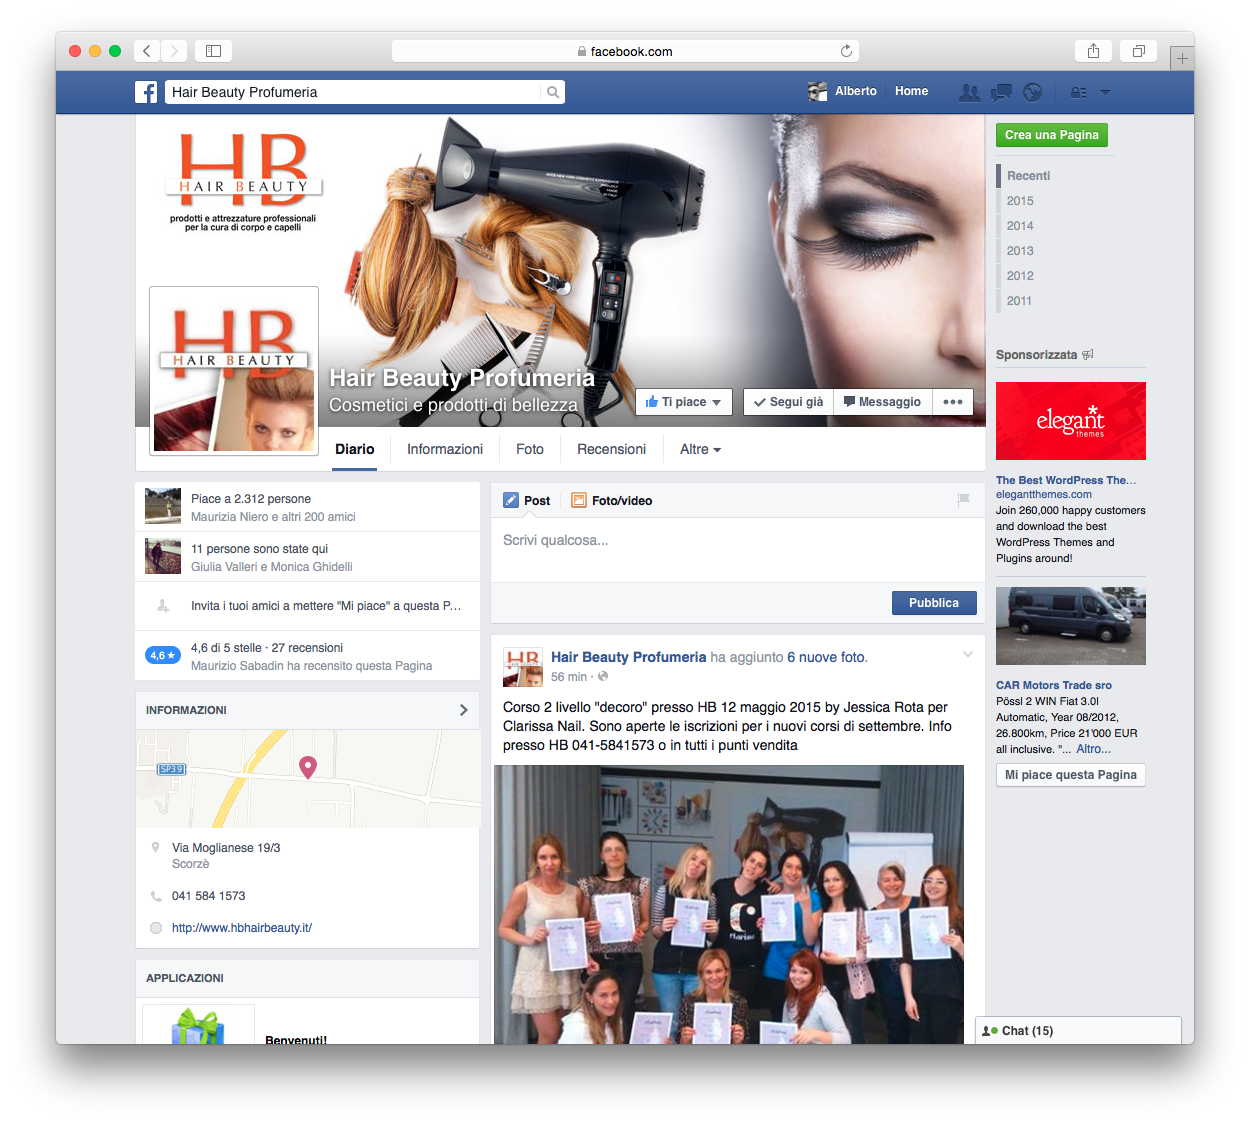Click the Facebook logo icon
The width and height of the screenshot is (1250, 1124).
[x=146, y=92]
